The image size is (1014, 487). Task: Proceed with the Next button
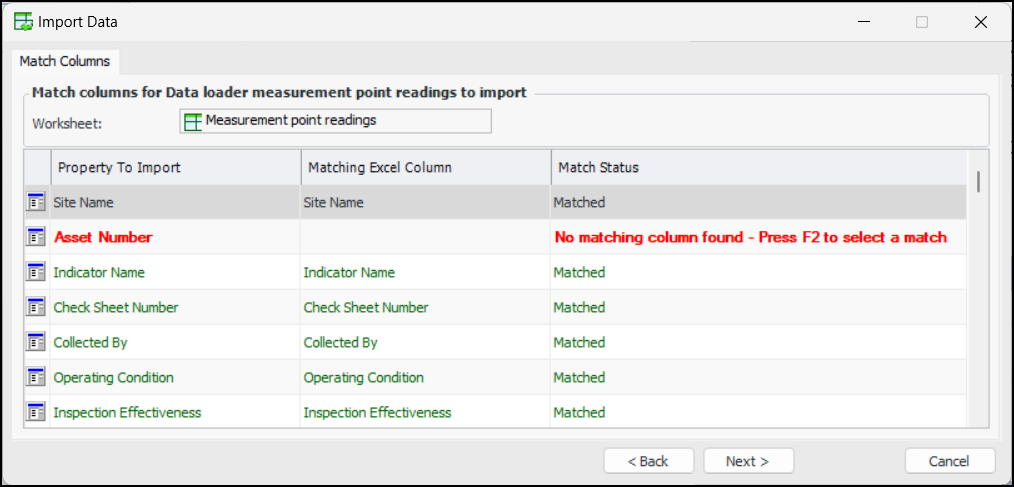(748, 461)
